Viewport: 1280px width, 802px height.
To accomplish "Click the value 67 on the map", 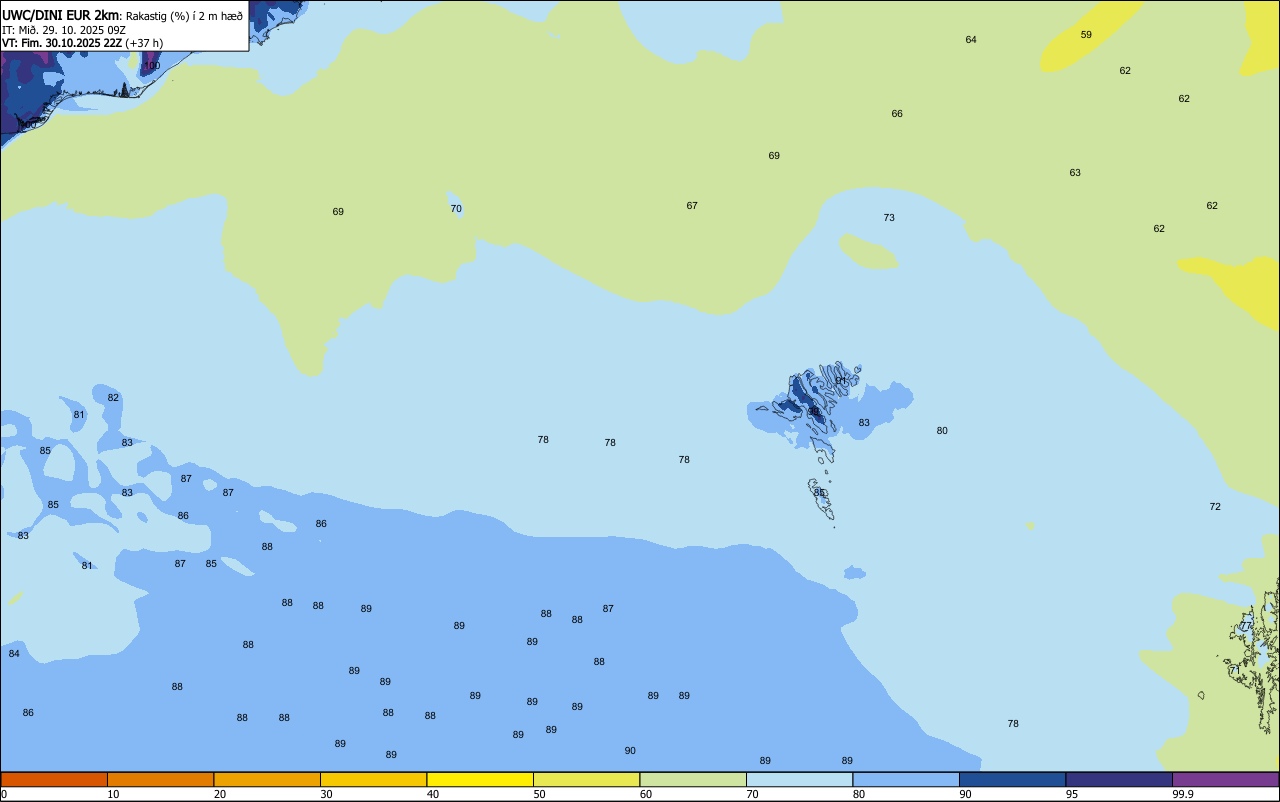I will (x=692, y=206).
